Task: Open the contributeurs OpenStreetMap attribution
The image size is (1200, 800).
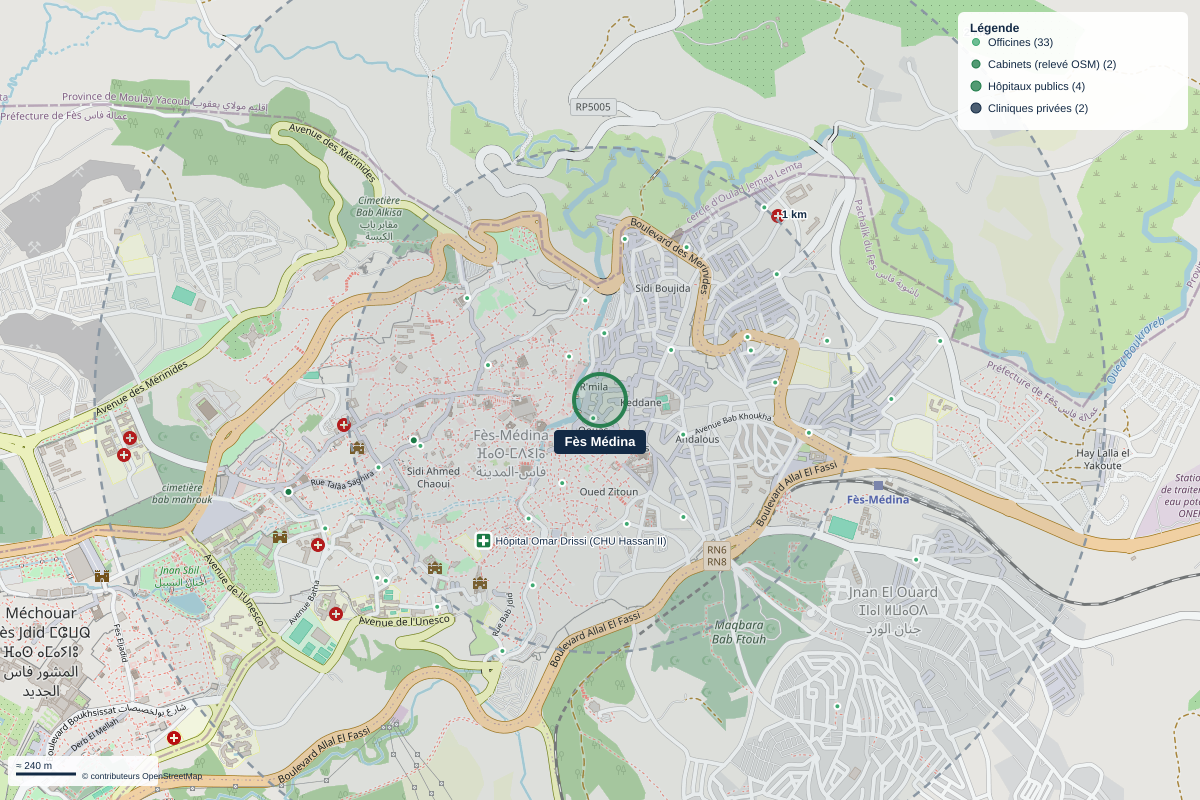Action: 142,776
